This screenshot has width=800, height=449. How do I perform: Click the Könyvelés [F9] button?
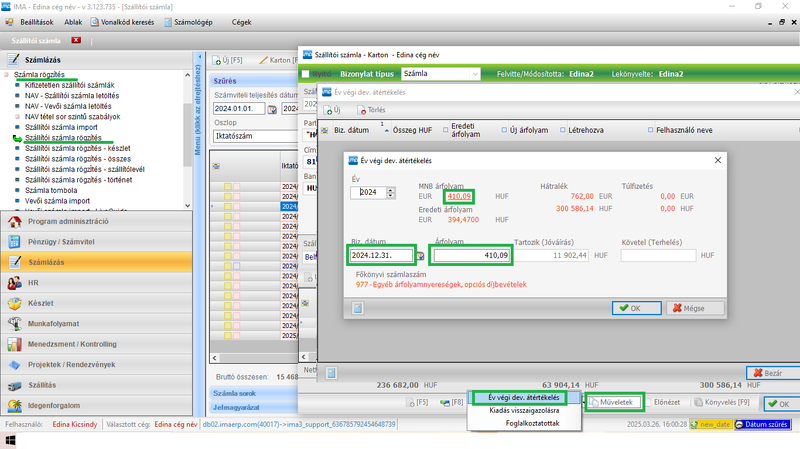click(x=722, y=402)
